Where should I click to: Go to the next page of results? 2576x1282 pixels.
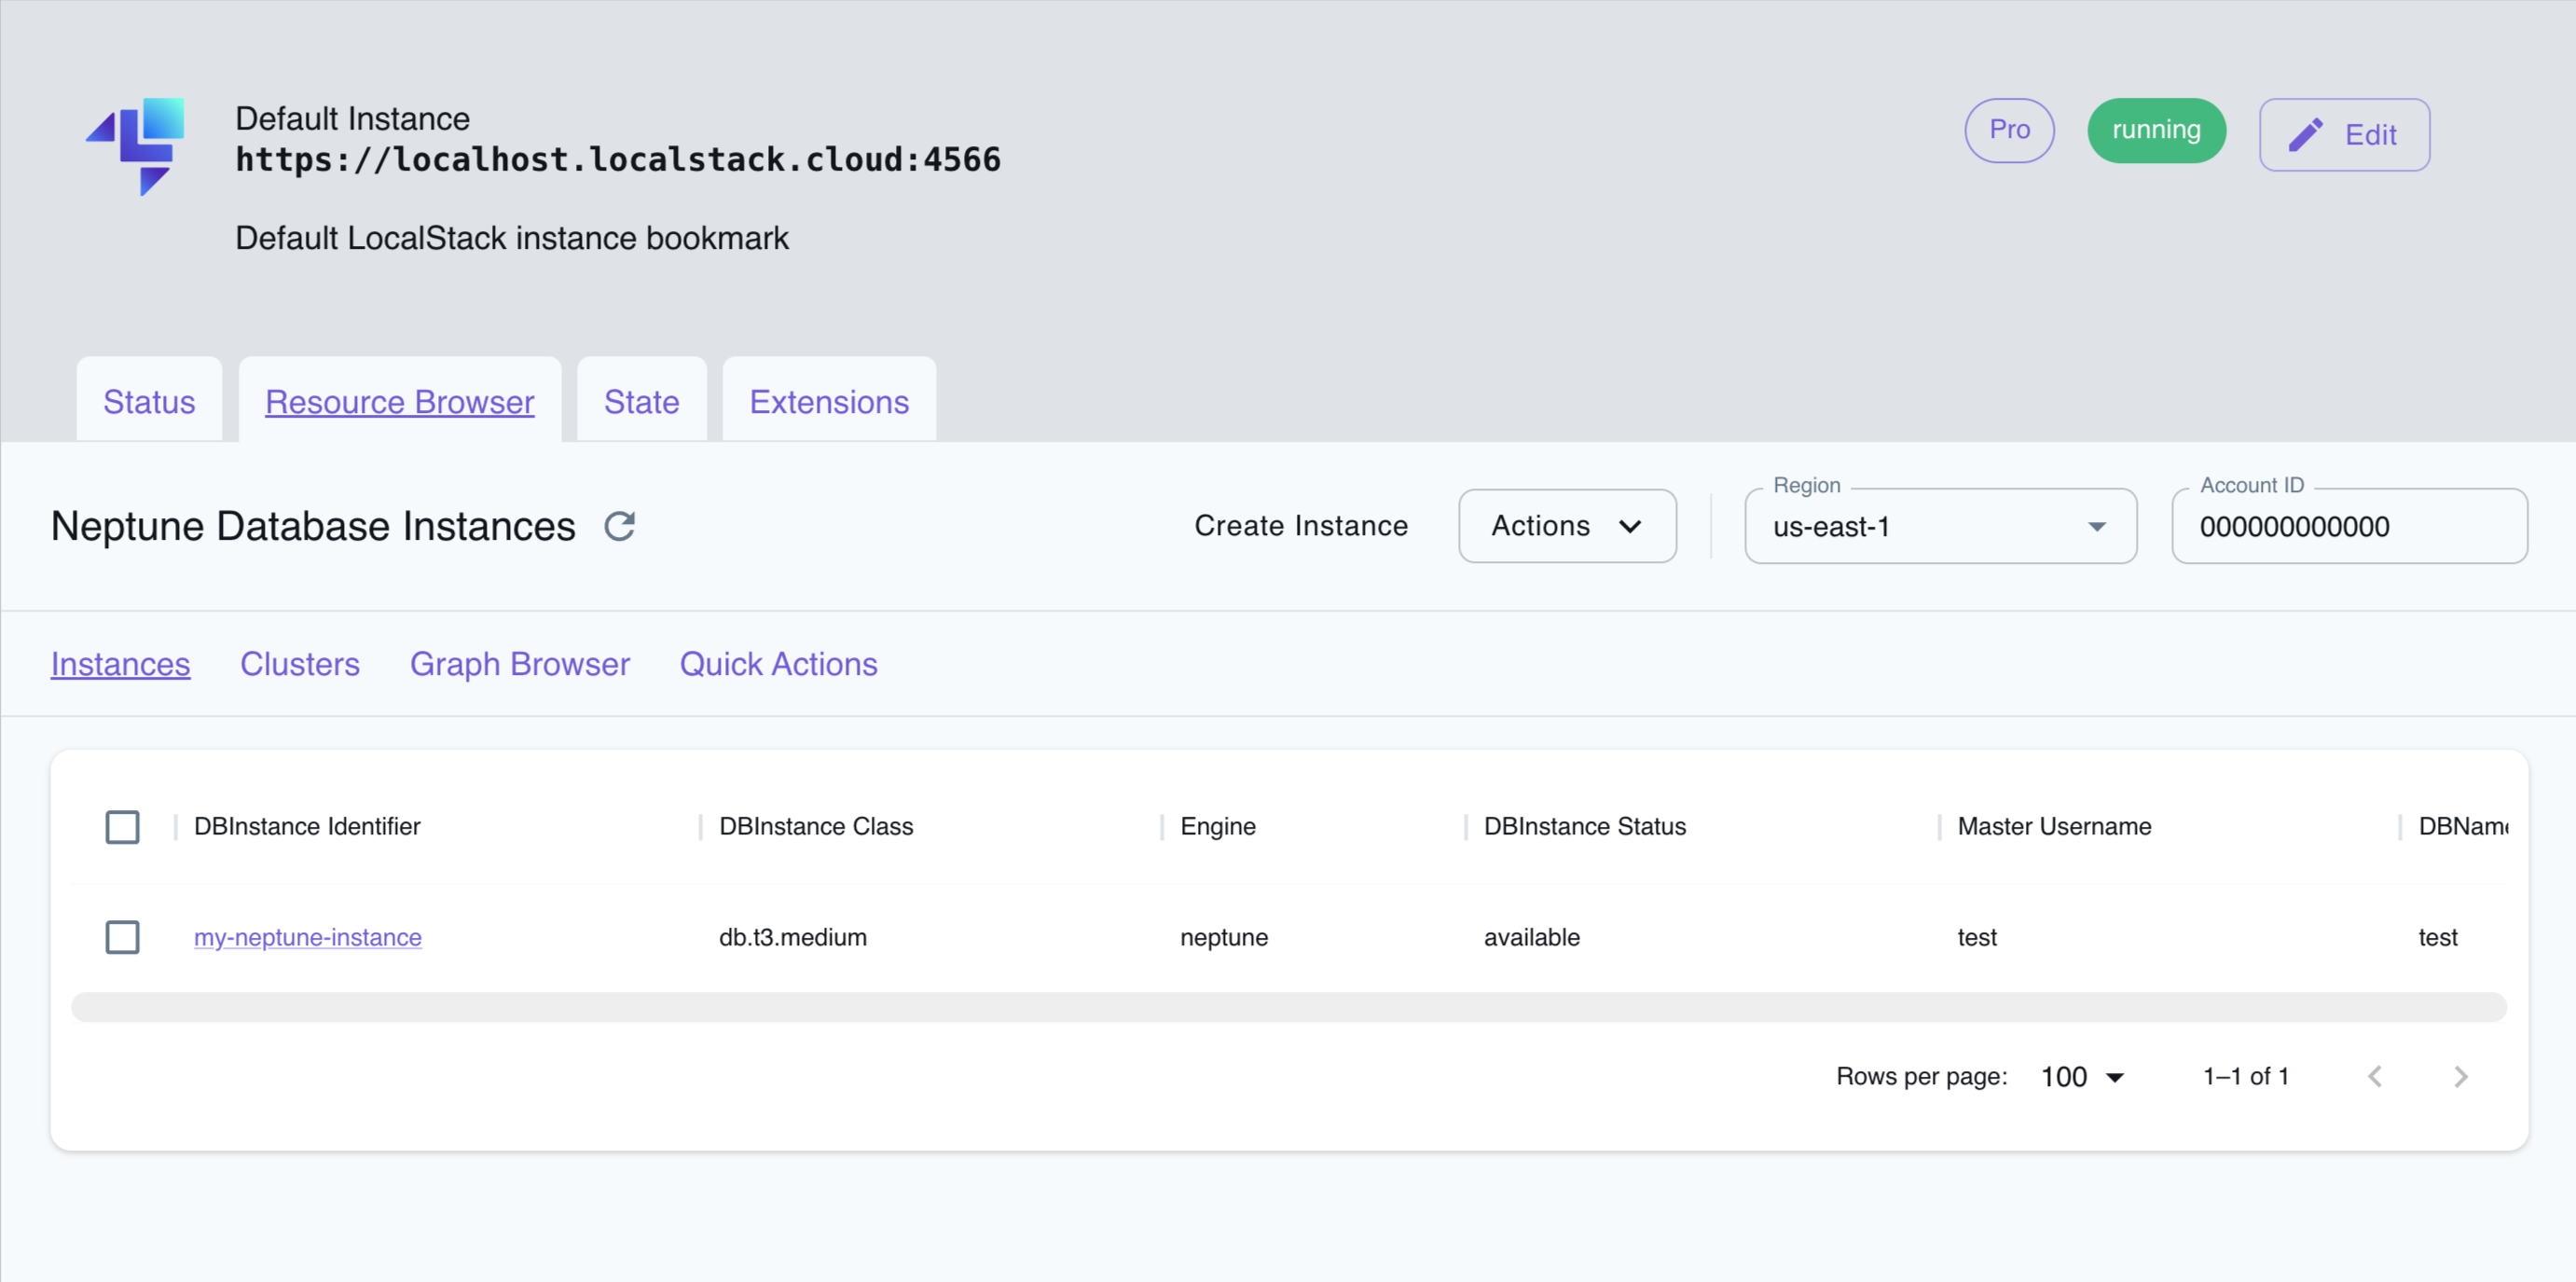coord(2462,1076)
